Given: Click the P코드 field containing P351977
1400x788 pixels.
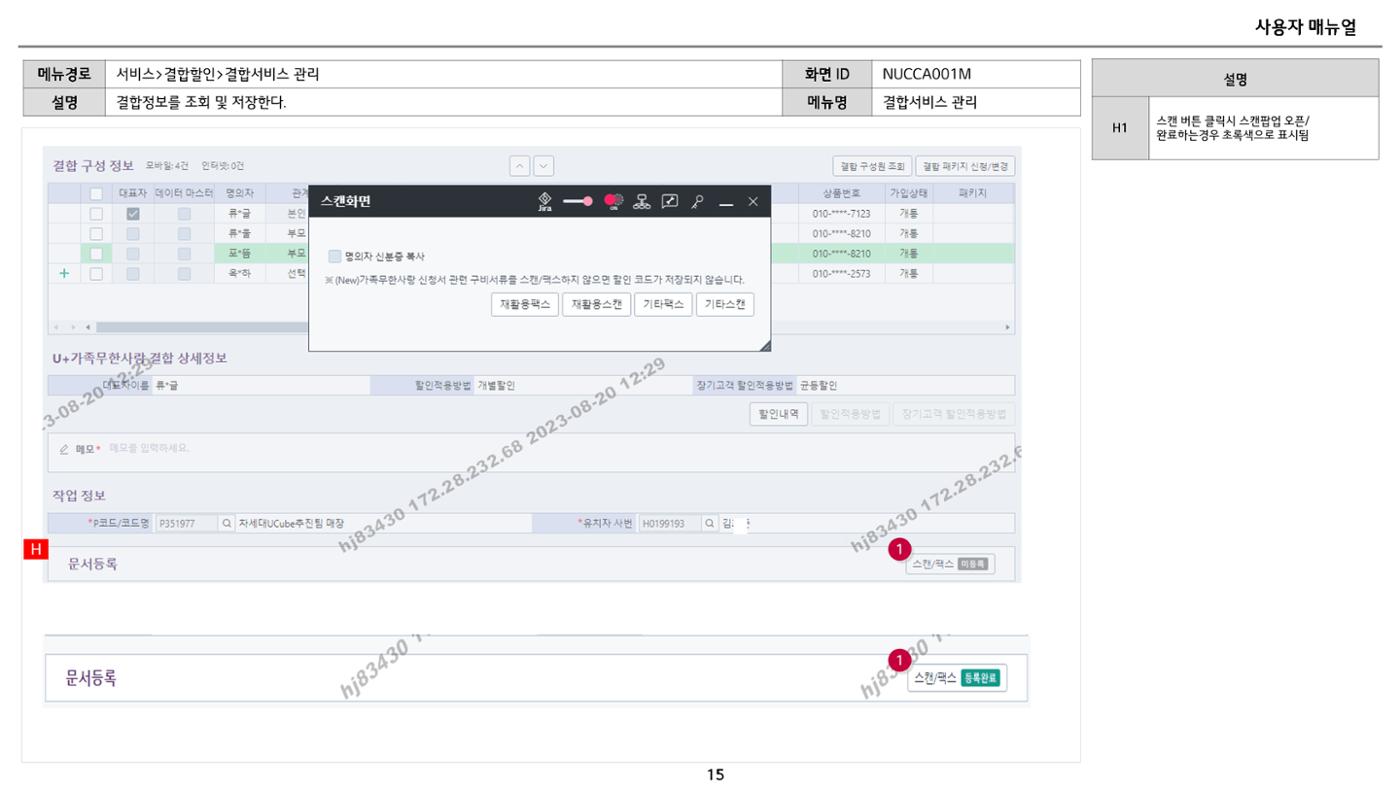Looking at the screenshot, I should (186, 523).
